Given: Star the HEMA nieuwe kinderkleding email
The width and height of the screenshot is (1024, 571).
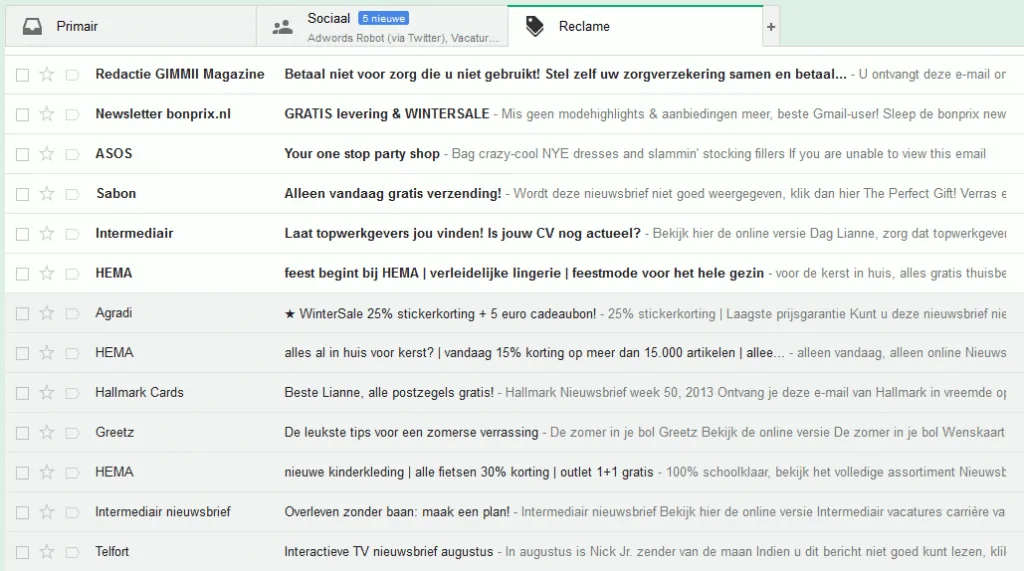Looking at the screenshot, I should (x=46, y=472).
